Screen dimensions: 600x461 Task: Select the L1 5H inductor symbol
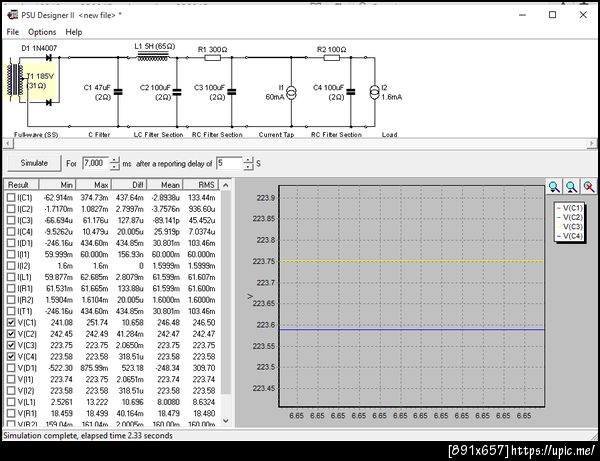153,57
